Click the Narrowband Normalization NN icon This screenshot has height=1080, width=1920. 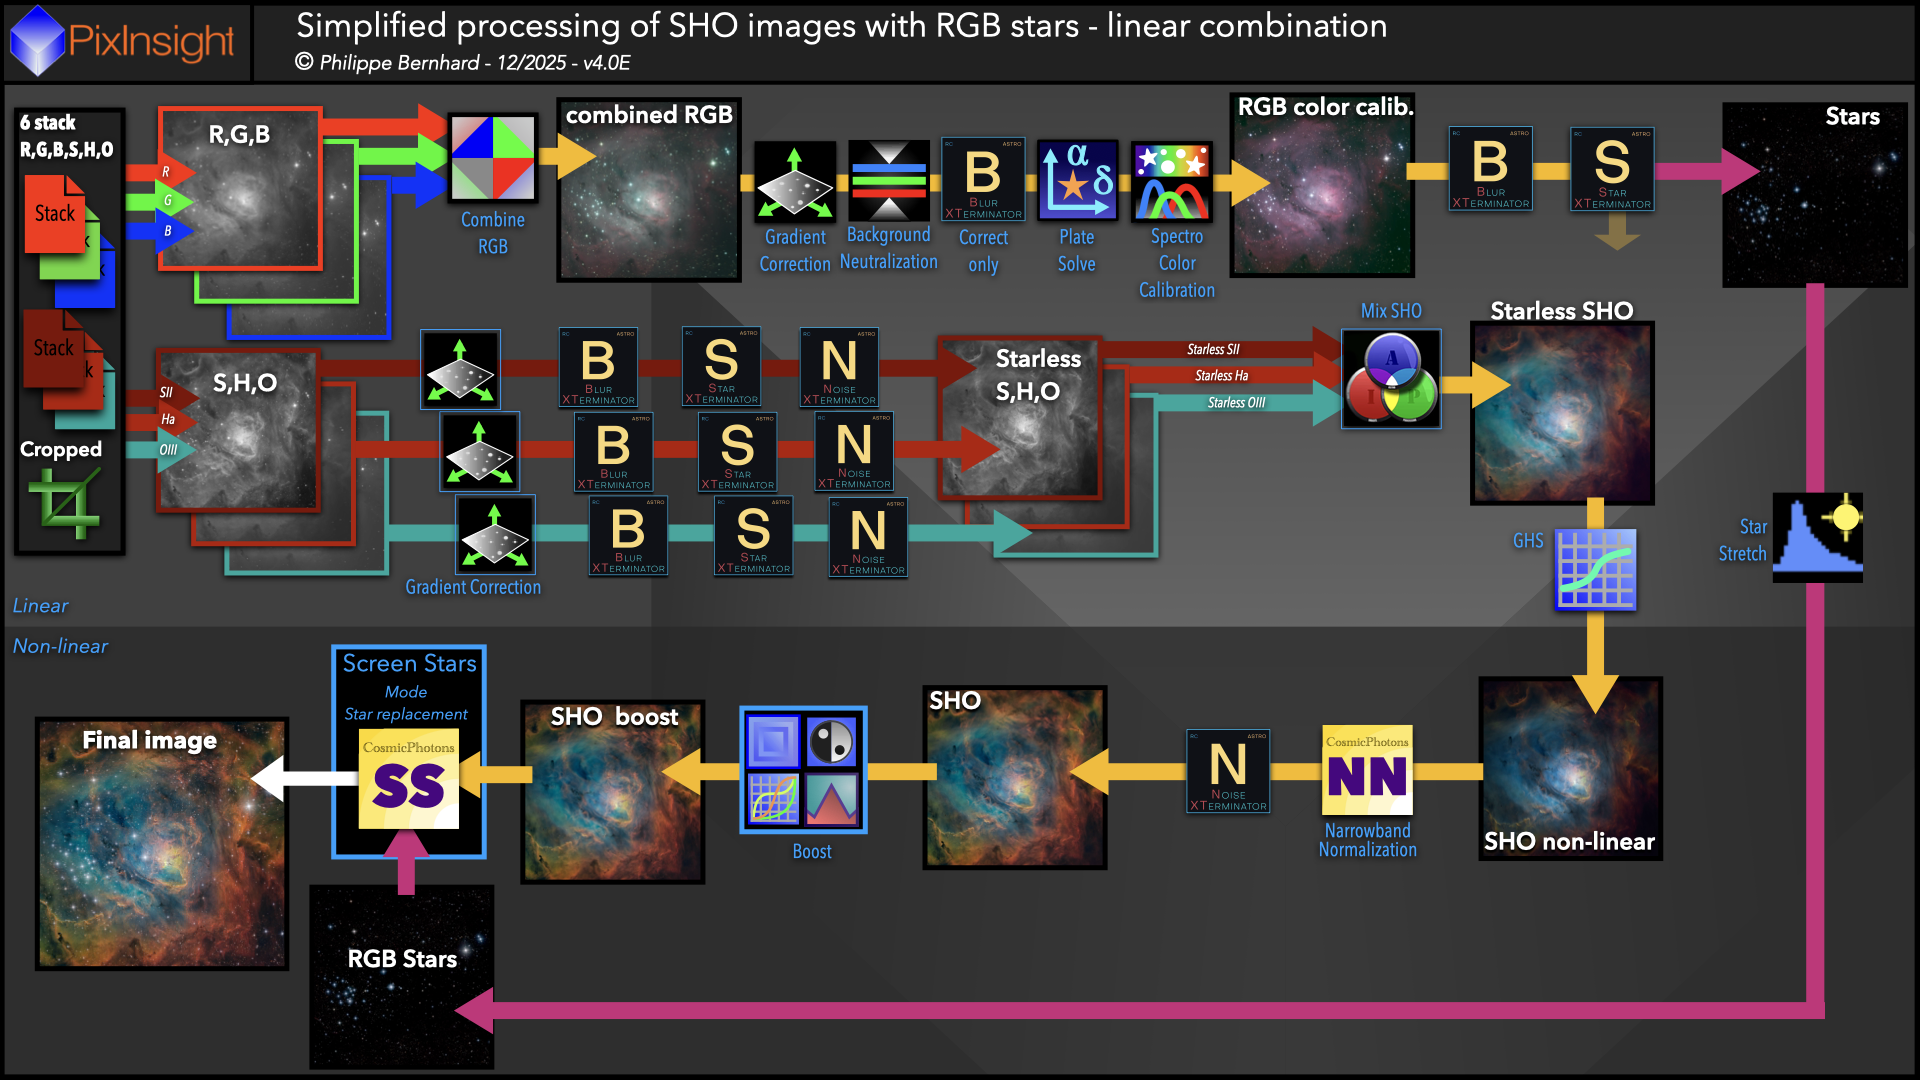click(1367, 770)
